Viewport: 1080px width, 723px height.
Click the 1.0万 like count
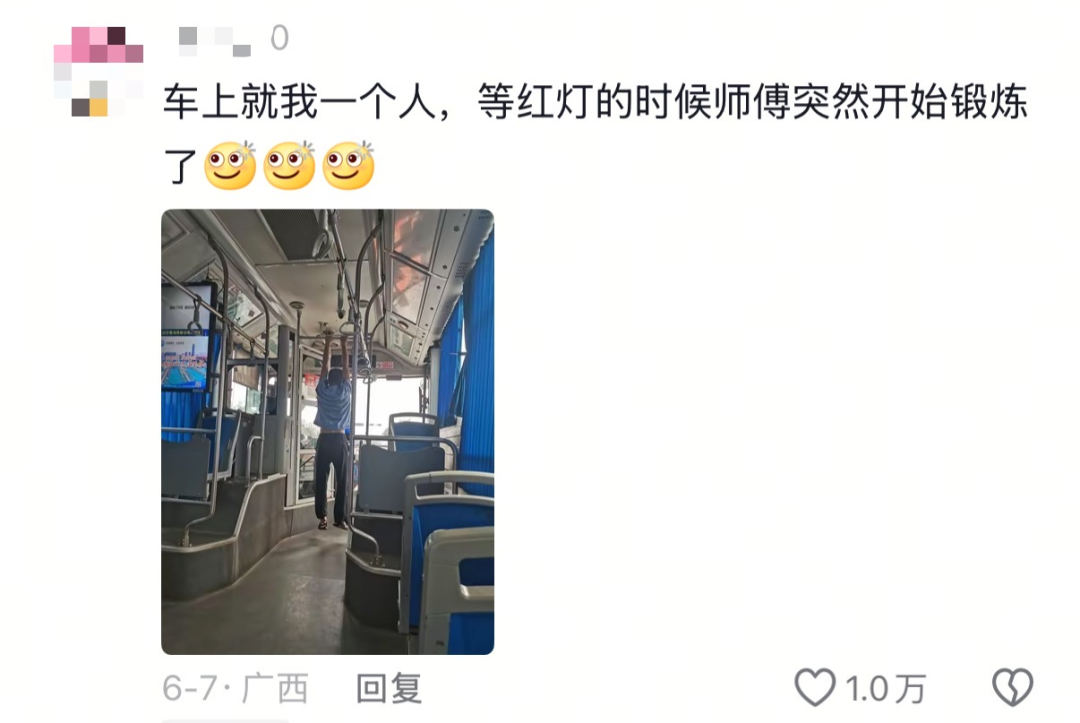[885, 689]
